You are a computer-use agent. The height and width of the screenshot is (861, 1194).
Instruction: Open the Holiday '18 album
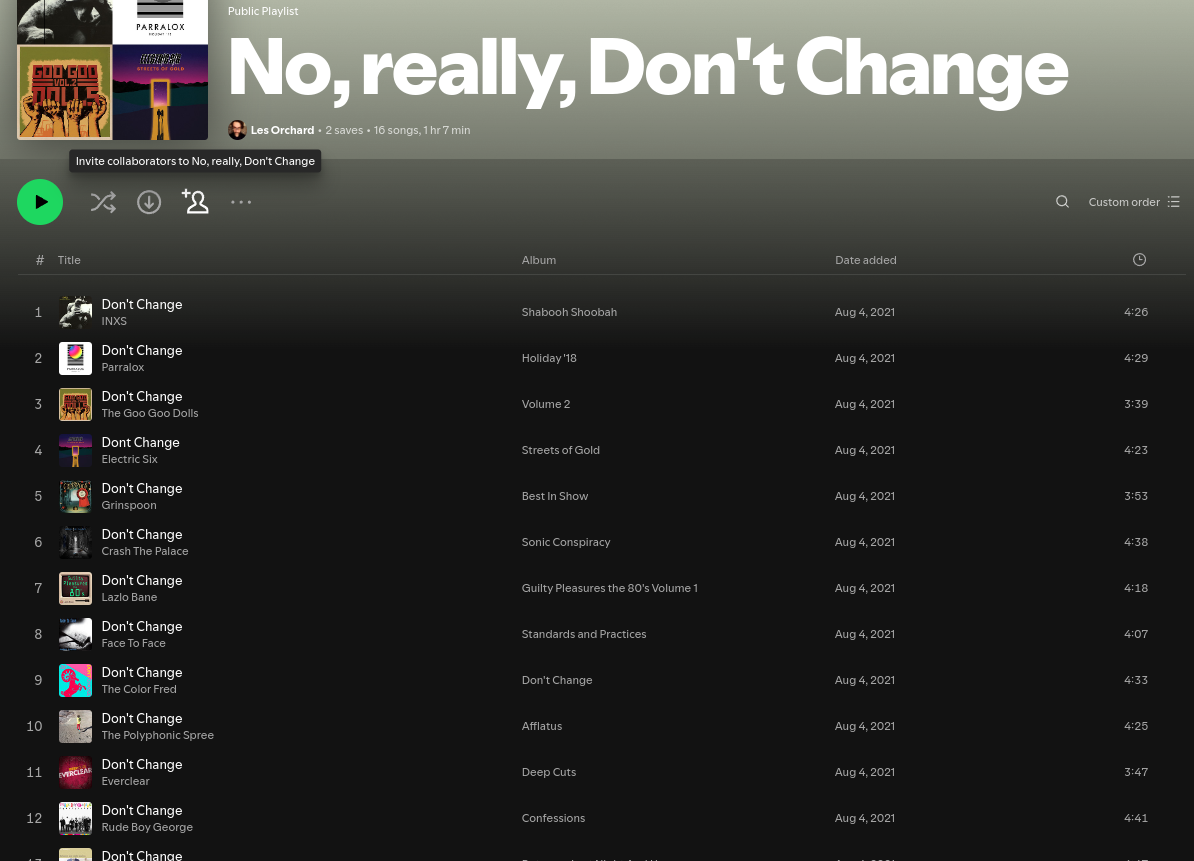click(x=549, y=358)
